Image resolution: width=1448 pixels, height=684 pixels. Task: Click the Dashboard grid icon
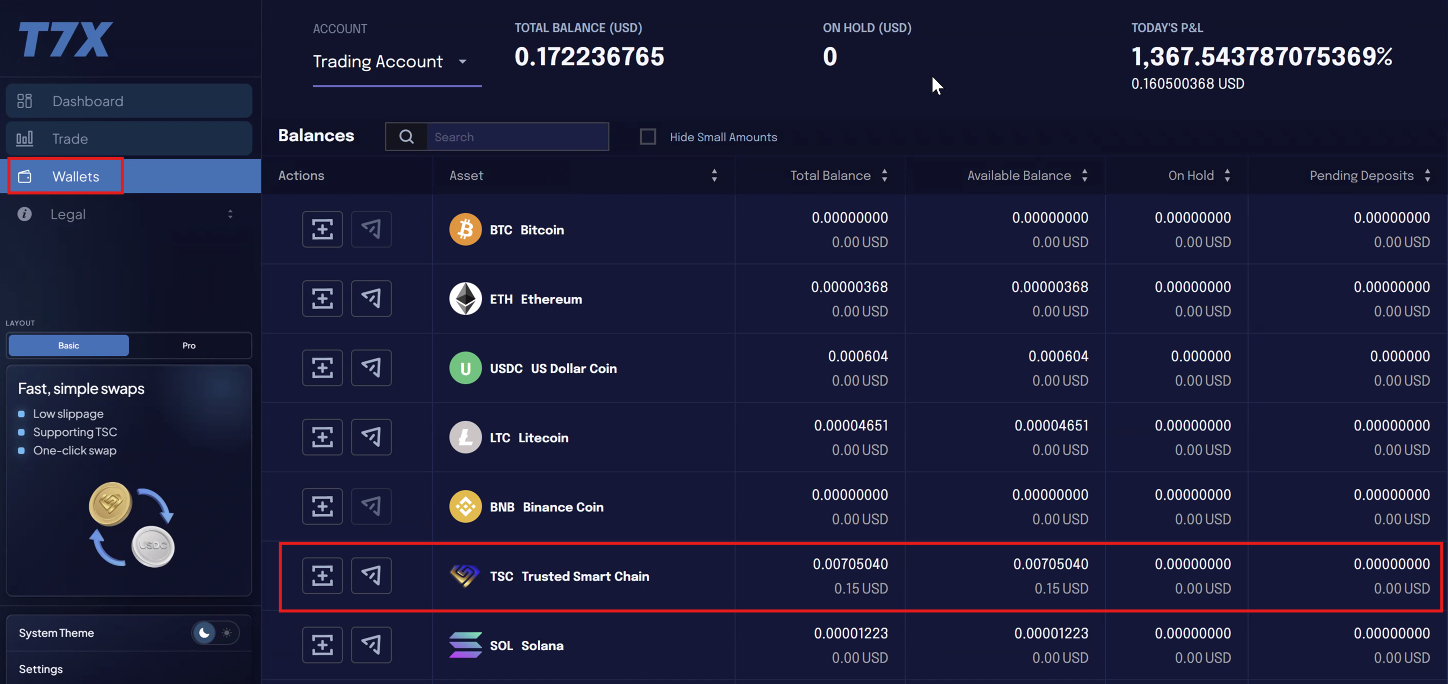point(25,101)
